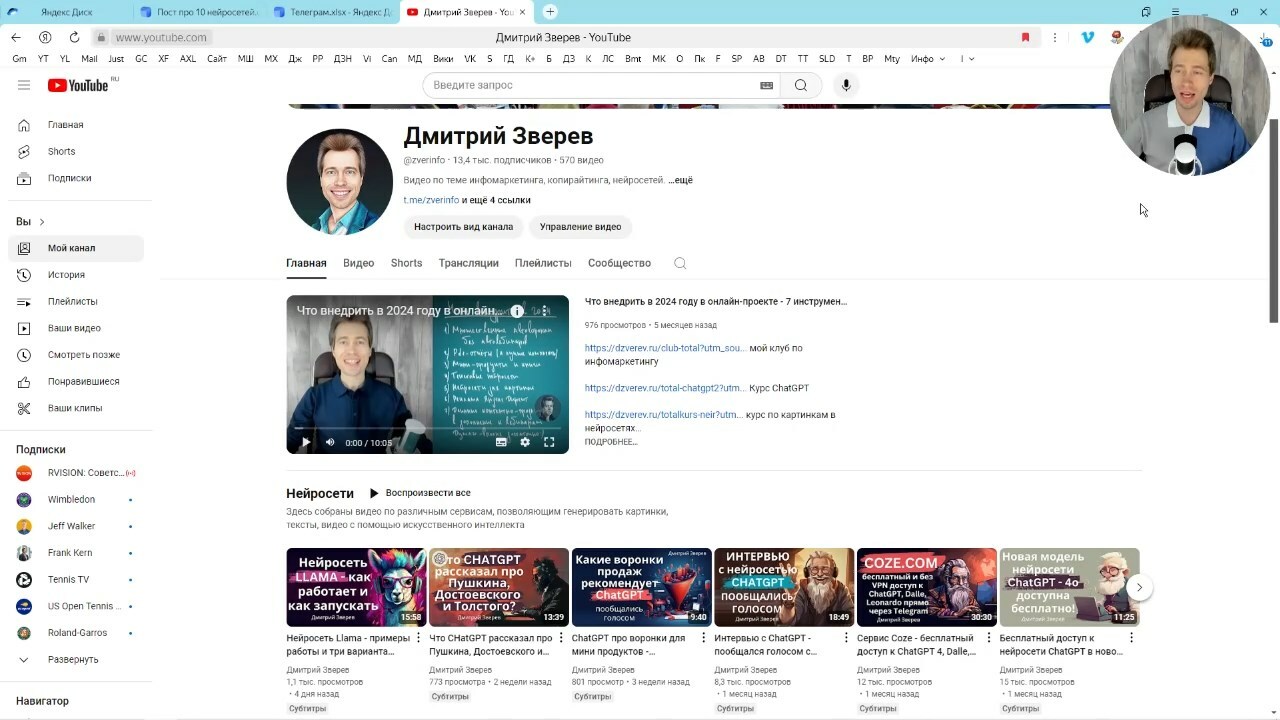
Task: Open the YouTube hamburger guide menu
Action: click(x=24, y=85)
